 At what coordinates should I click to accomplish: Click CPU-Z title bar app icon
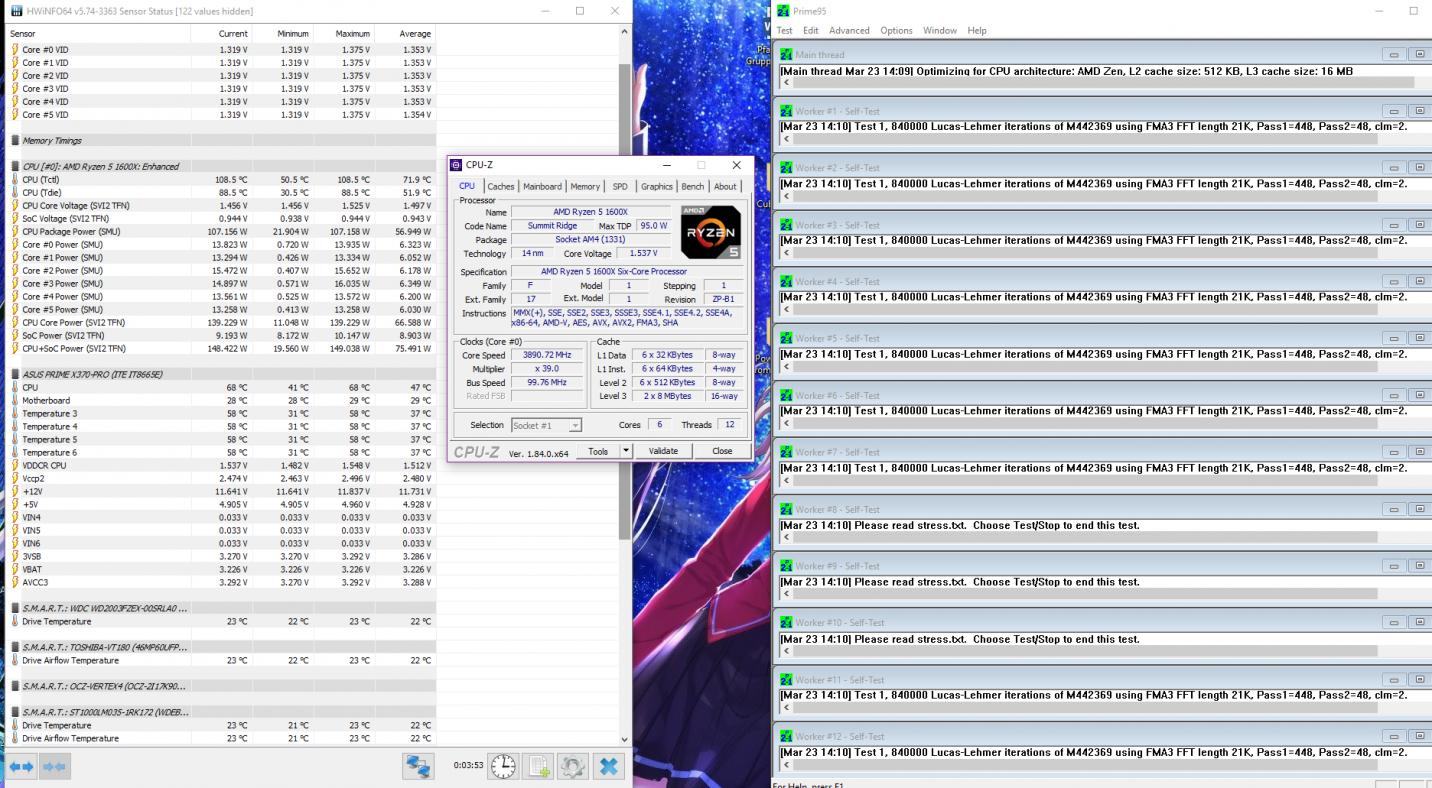(x=456, y=165)
